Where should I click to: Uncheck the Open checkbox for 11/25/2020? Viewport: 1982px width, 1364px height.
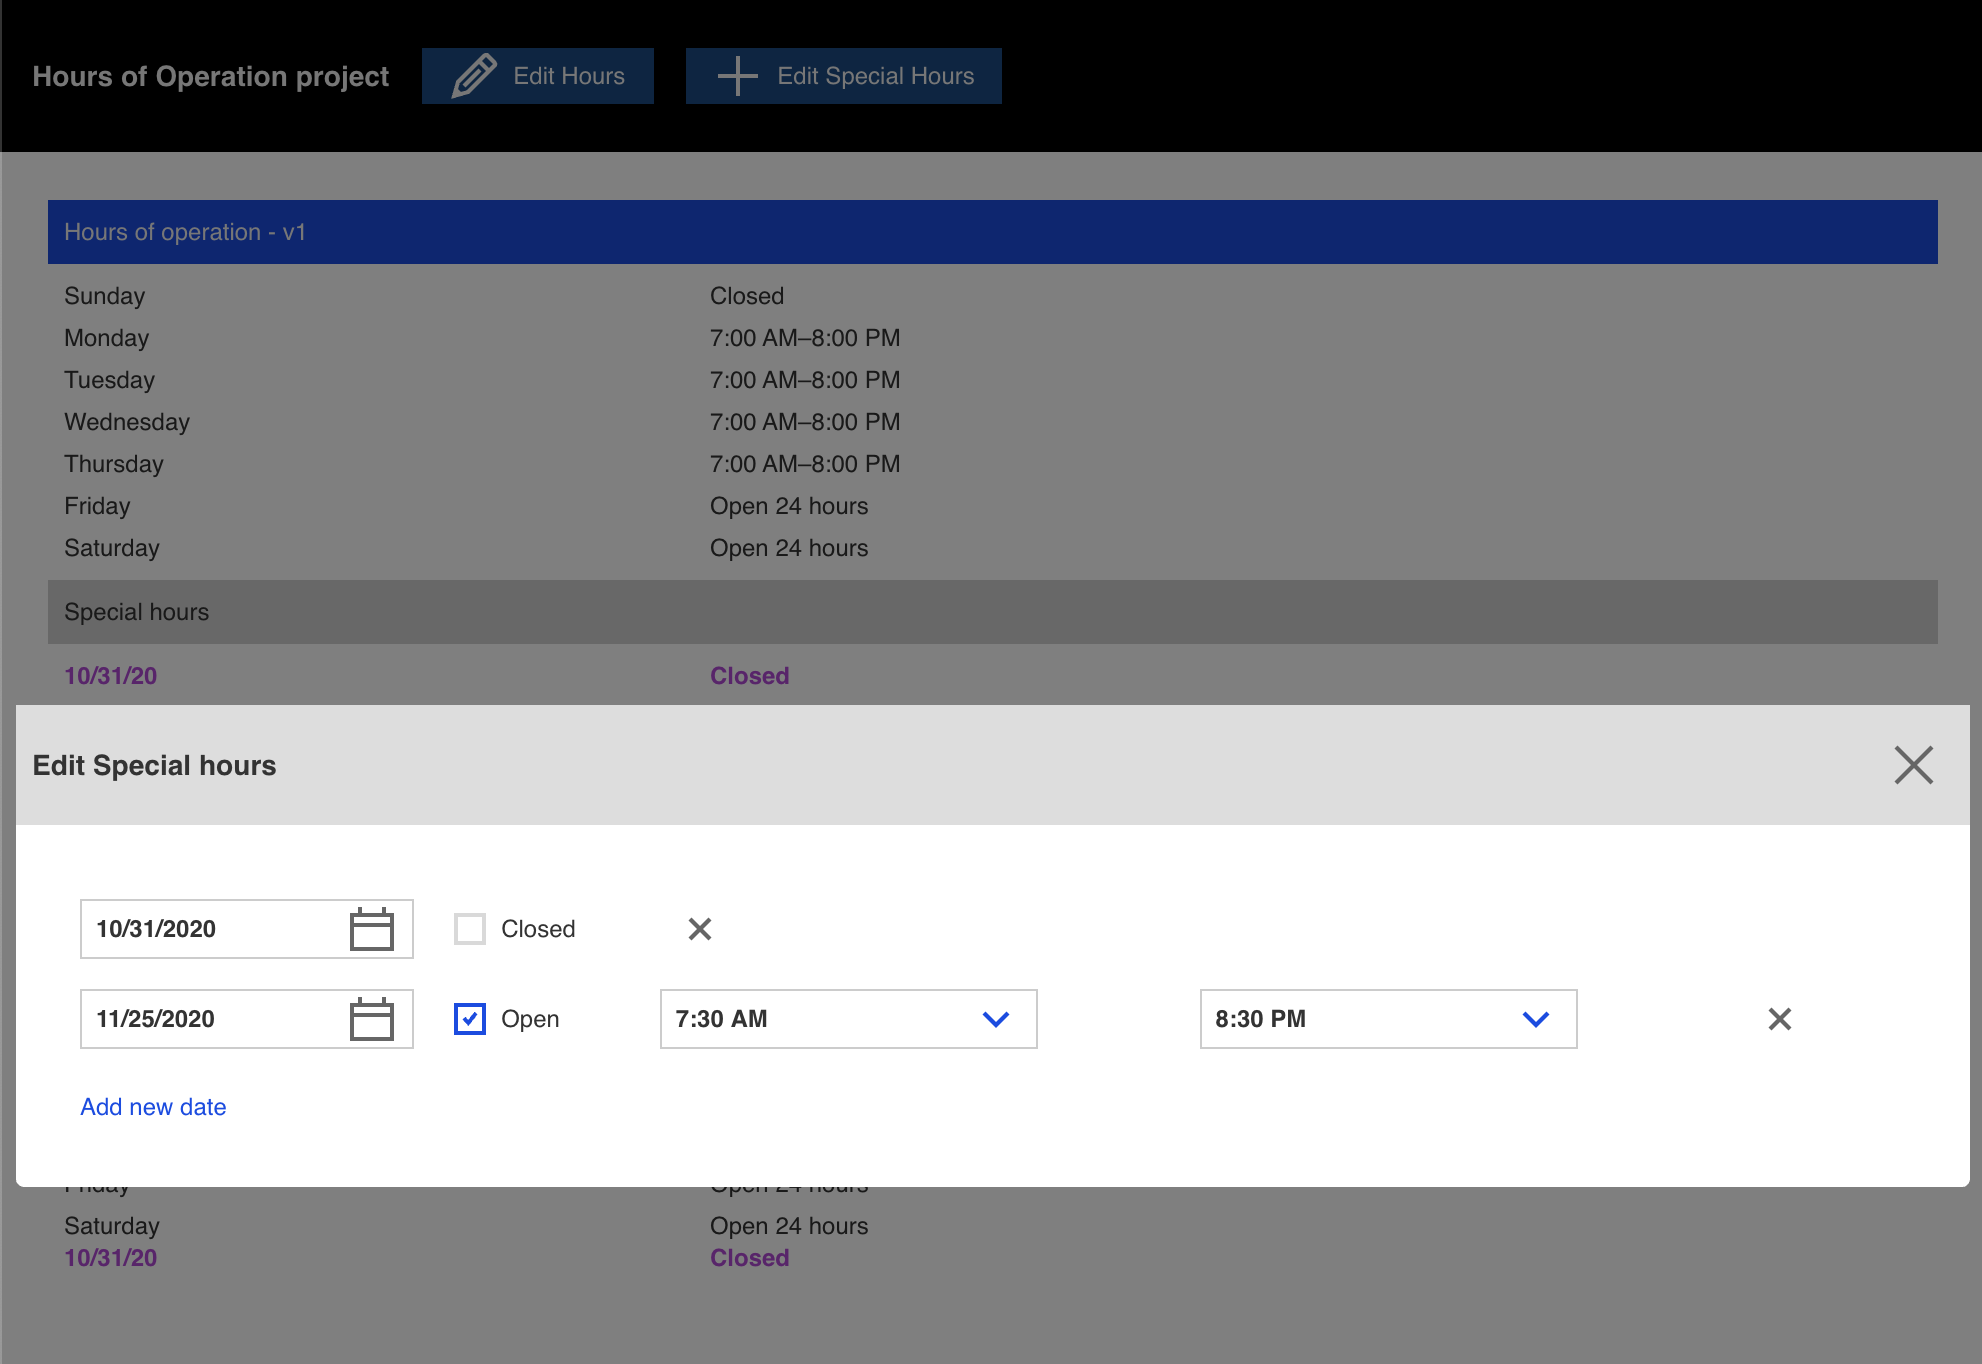470,1019
